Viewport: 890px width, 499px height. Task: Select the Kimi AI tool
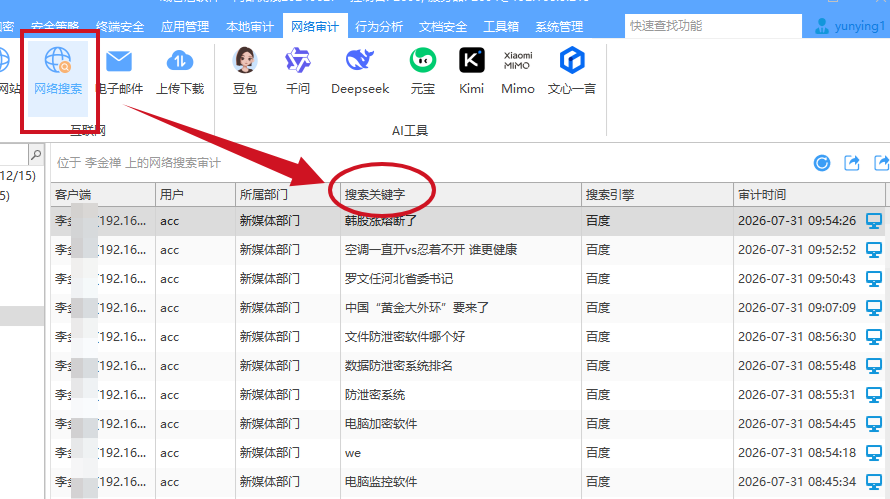(x=472, y=72)
